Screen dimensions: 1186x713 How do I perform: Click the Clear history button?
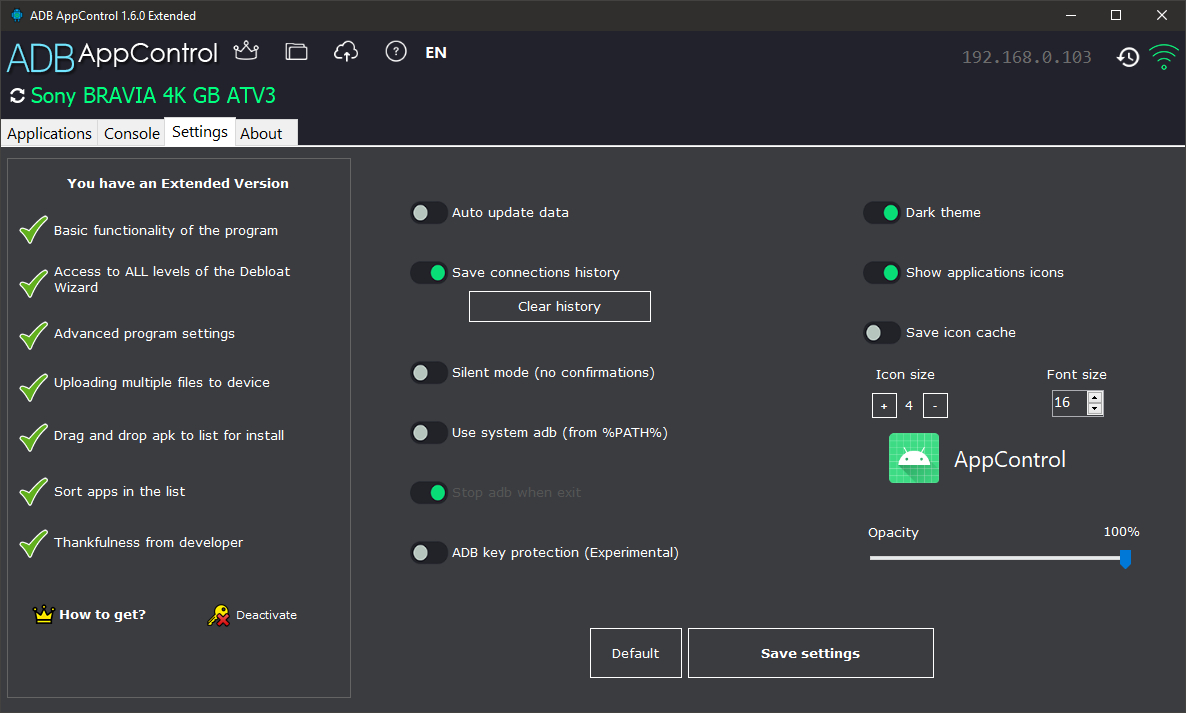(x=559, y=307)
